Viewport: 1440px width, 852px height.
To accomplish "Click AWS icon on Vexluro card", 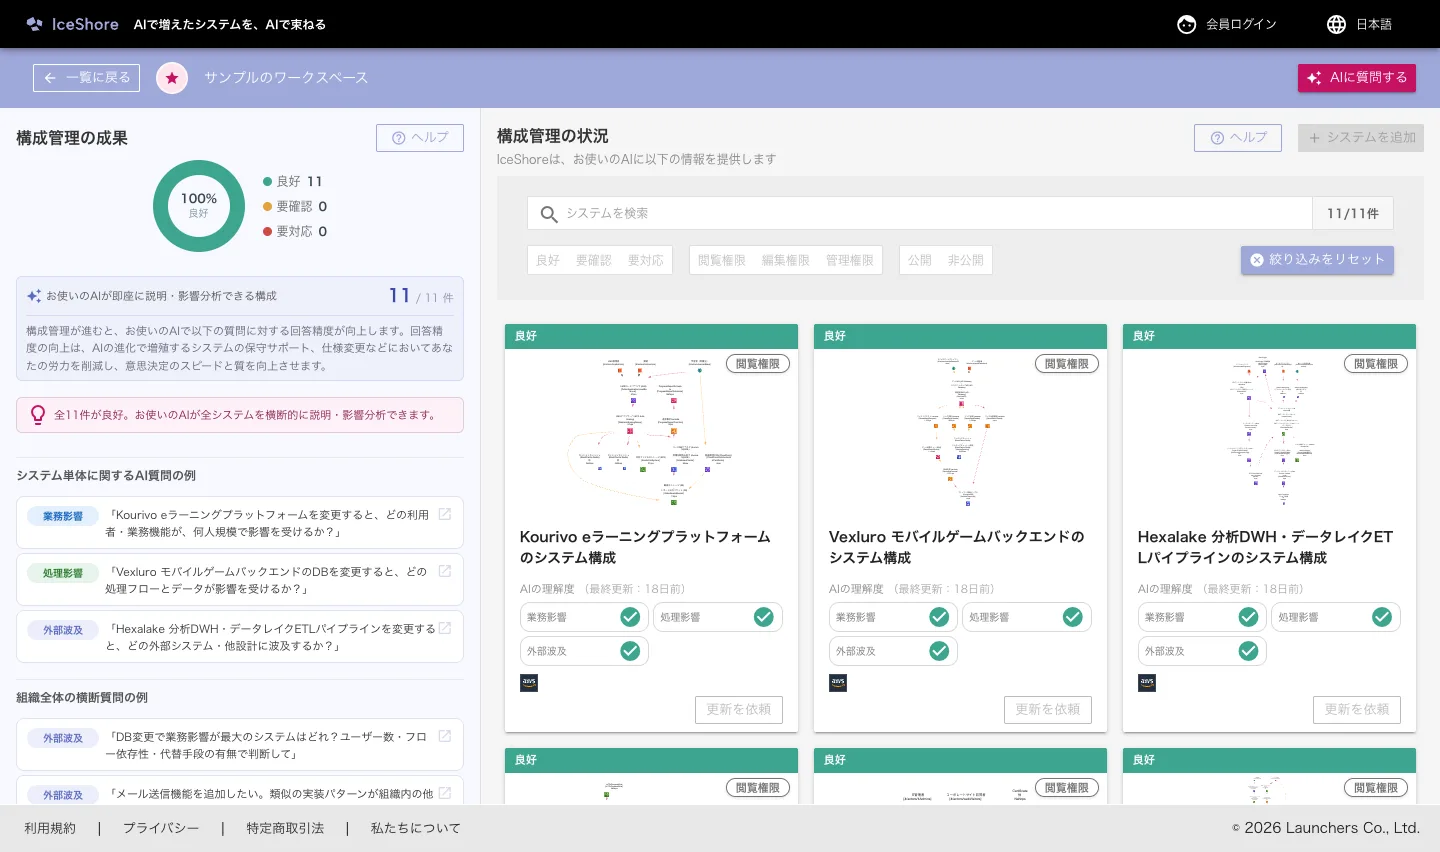I will pyautogui.click(x=838, y=682).
